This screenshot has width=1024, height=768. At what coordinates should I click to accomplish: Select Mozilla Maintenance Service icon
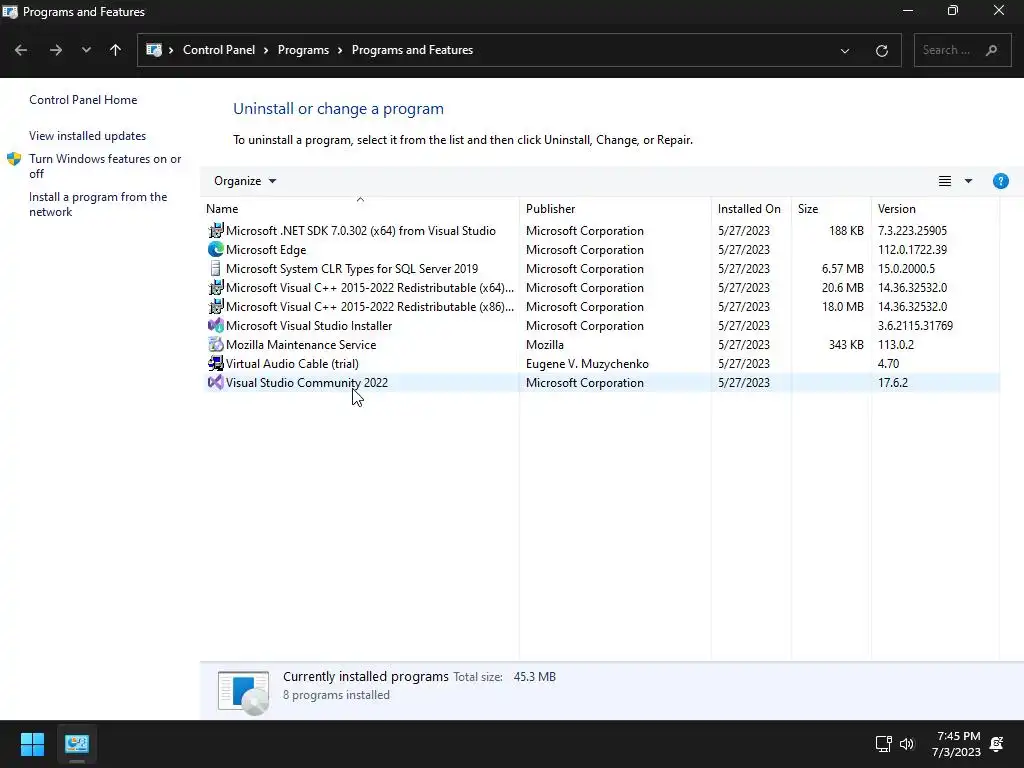click(x=216, y=344)
